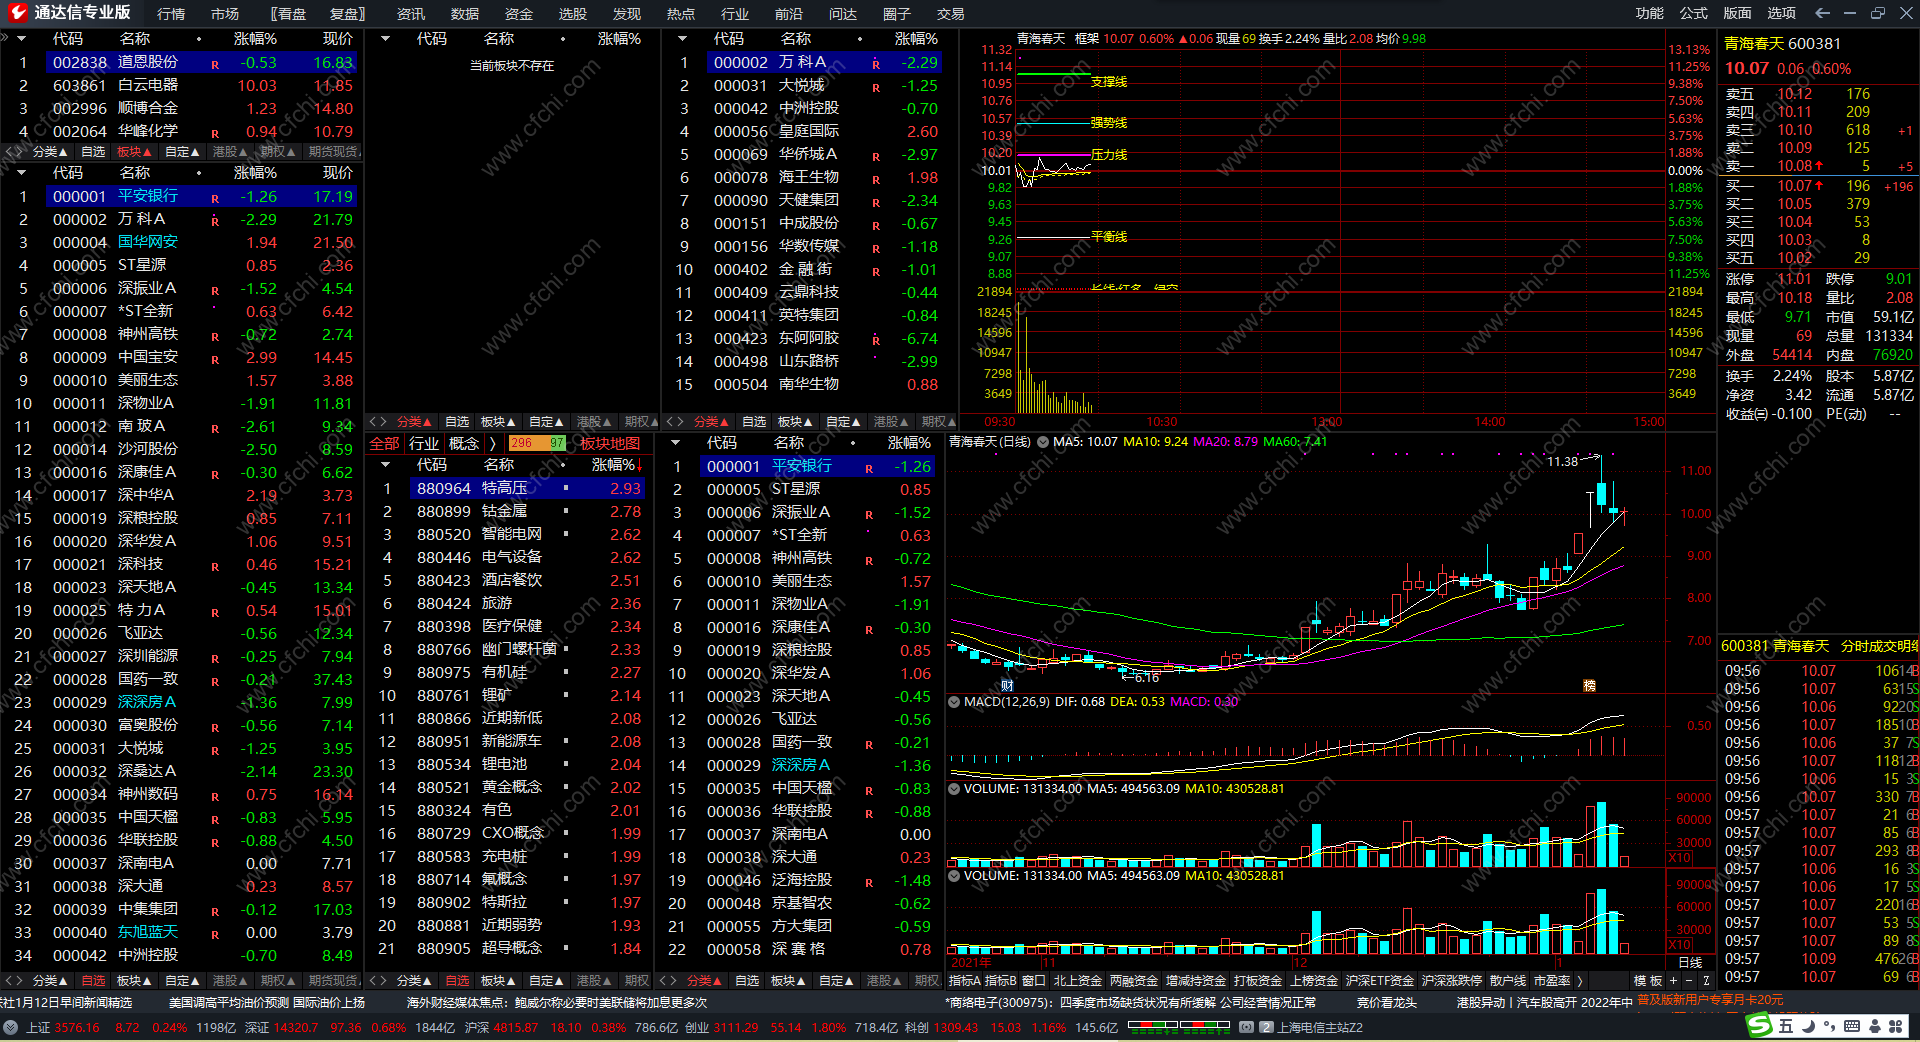Click the Z icon beside the chart zoom controls
This screenshot has height=1042, width=1920.
1706,981
